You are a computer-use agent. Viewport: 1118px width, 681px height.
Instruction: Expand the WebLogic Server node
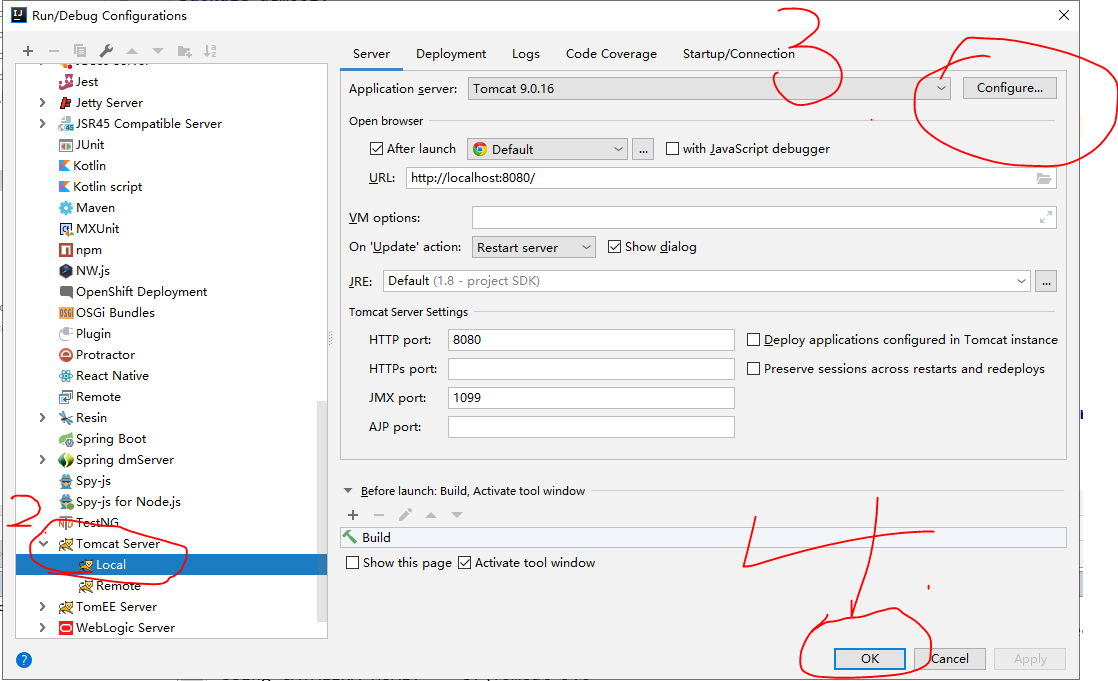tap(42, 628)
